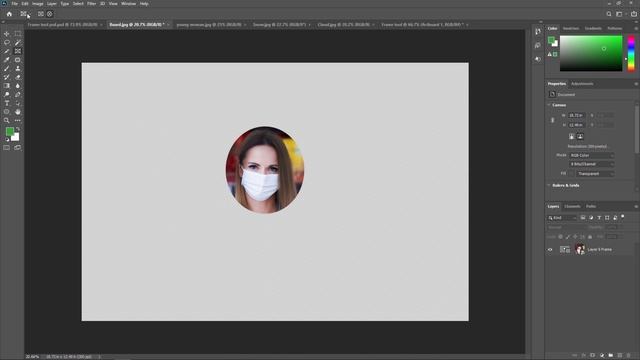Switch to the Swatches tab
This screenshot has height=360, width=640.
coord(571,29)
